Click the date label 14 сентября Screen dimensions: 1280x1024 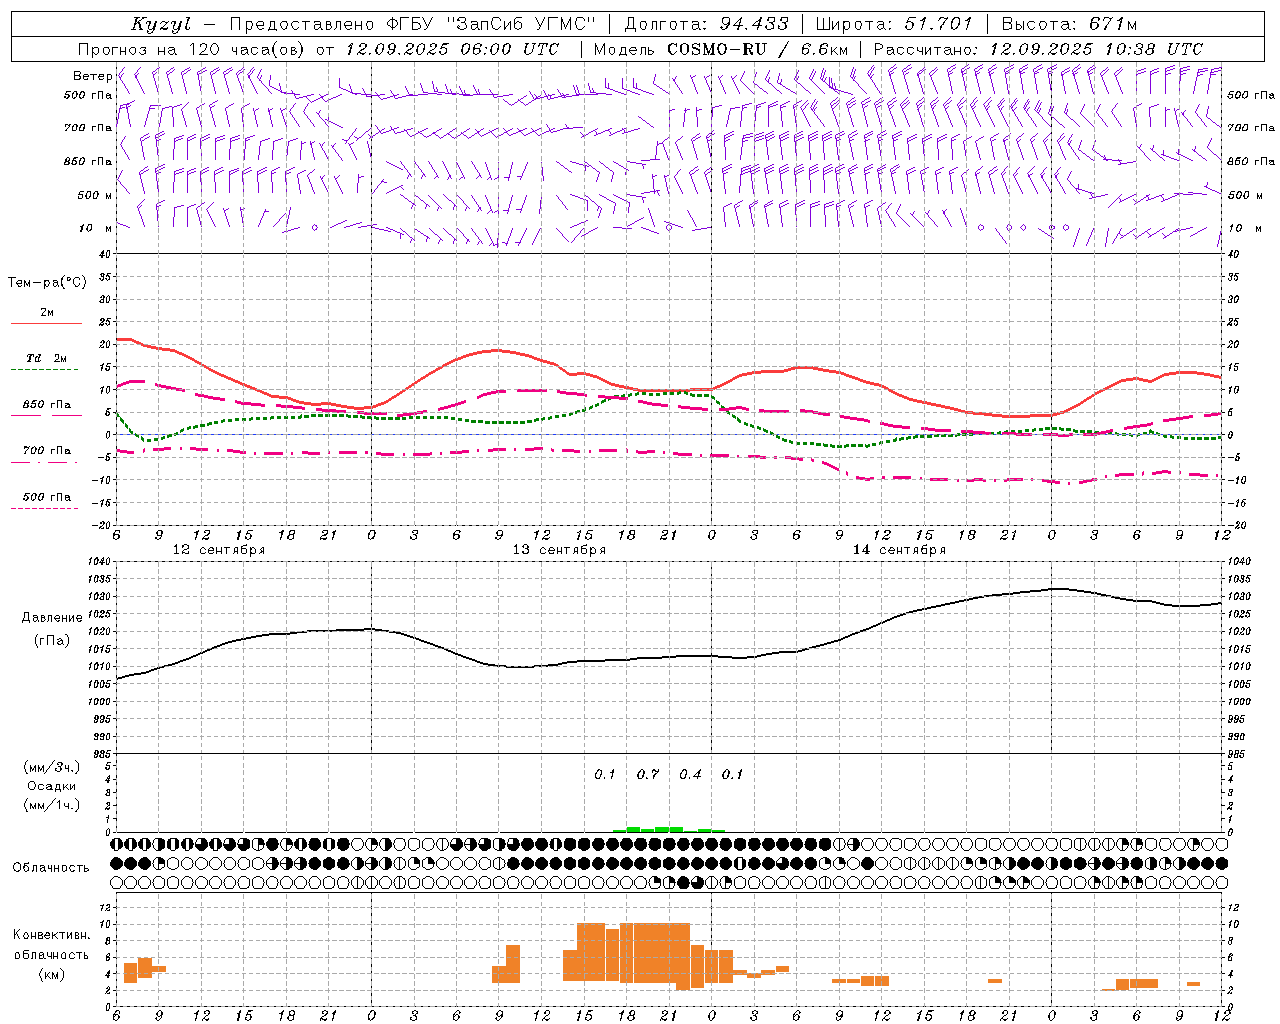tap(899, 549)
